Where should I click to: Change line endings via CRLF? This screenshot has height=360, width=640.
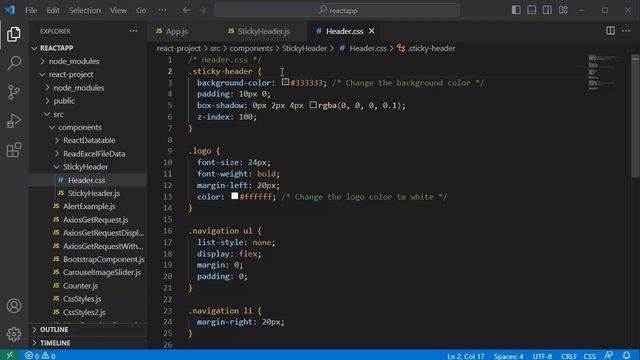[569, 356]
